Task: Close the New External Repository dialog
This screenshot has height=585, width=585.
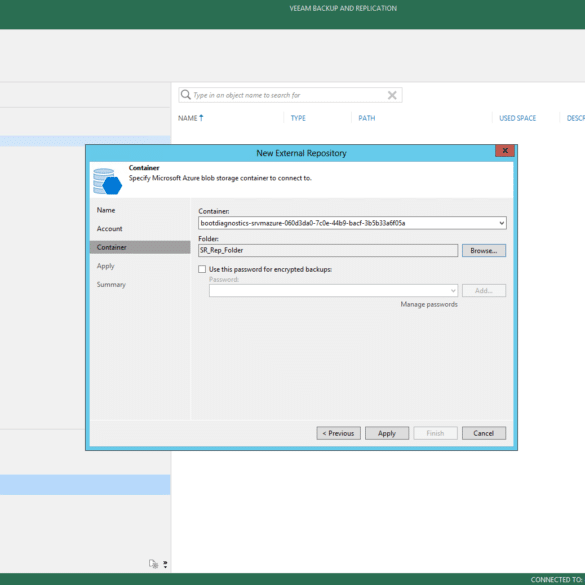Action: tap(505, 151)
